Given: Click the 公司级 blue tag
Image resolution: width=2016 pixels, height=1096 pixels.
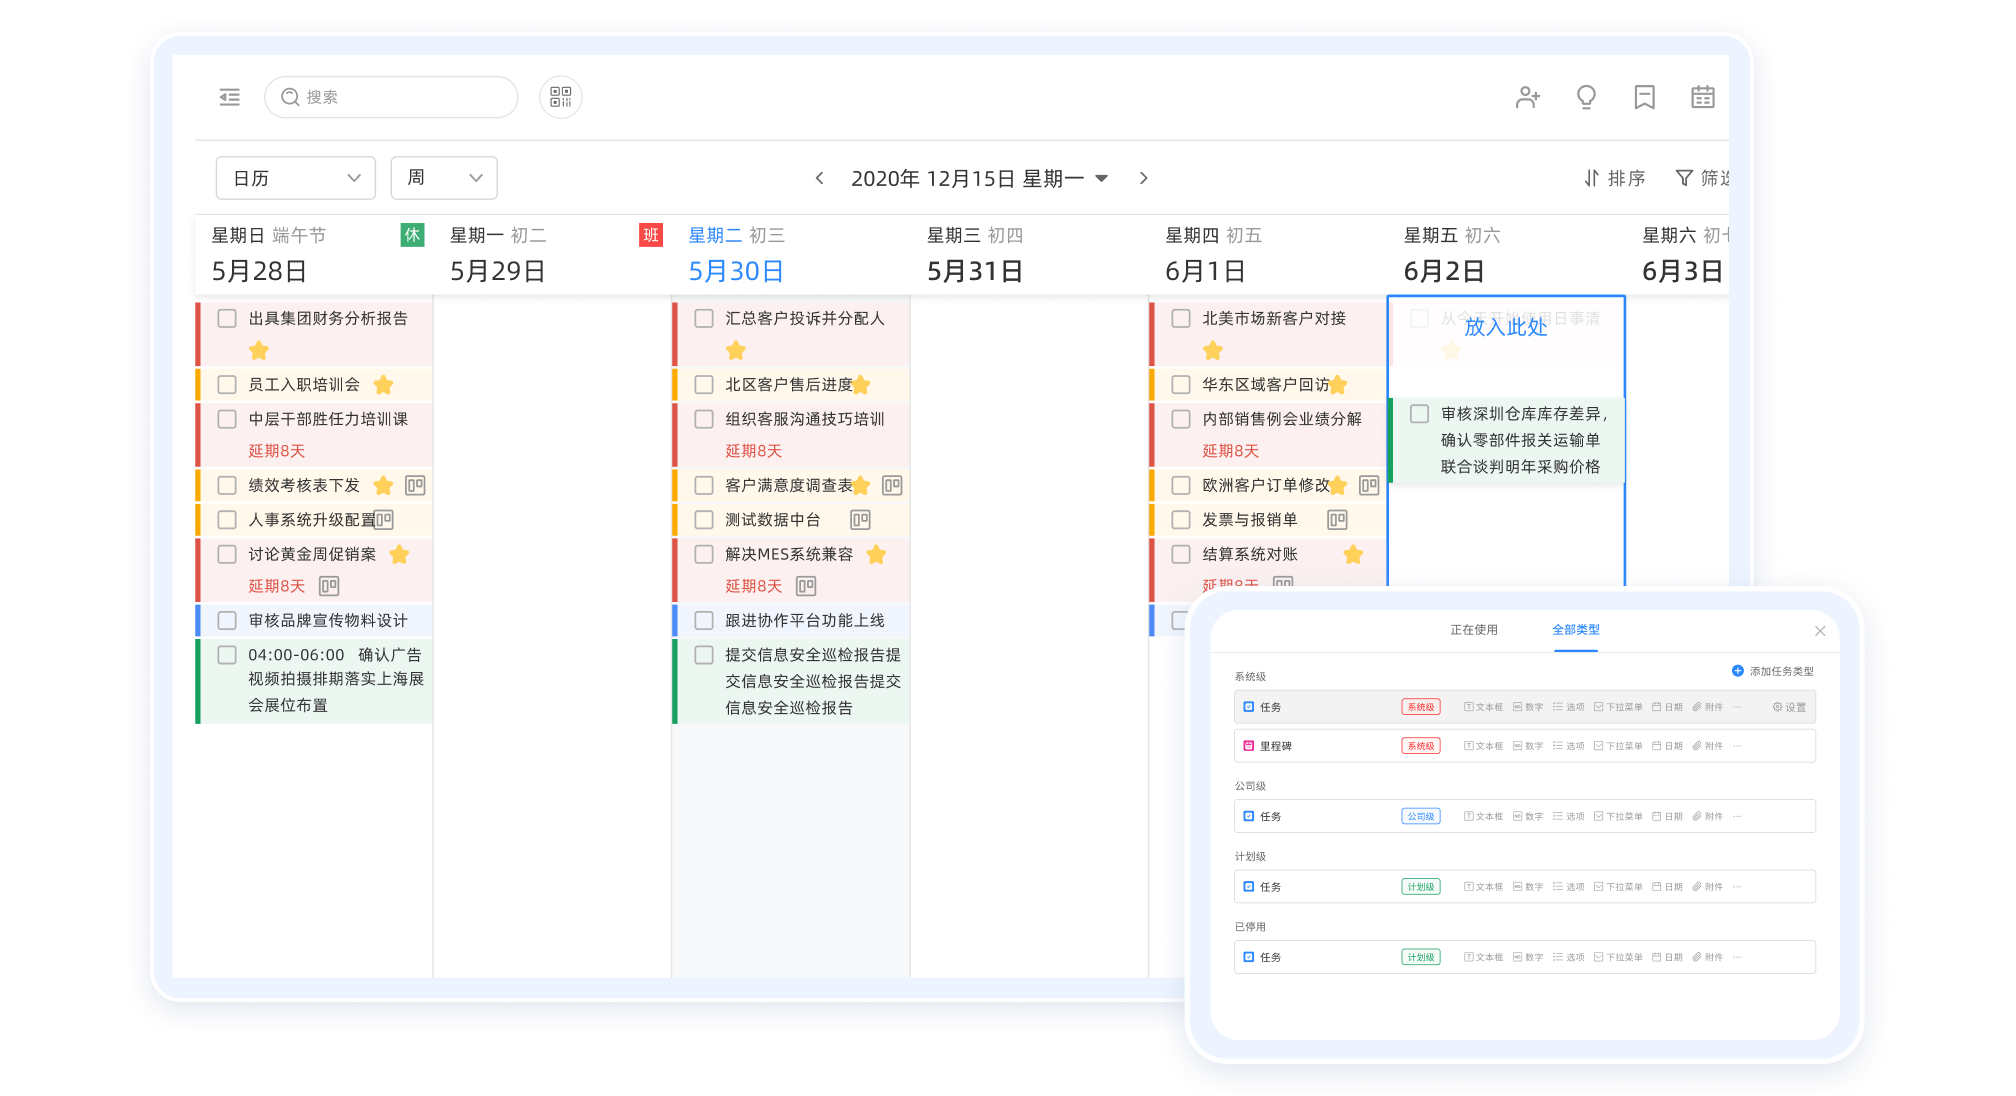Looking at the screenshot, I should pos(1421,817).
